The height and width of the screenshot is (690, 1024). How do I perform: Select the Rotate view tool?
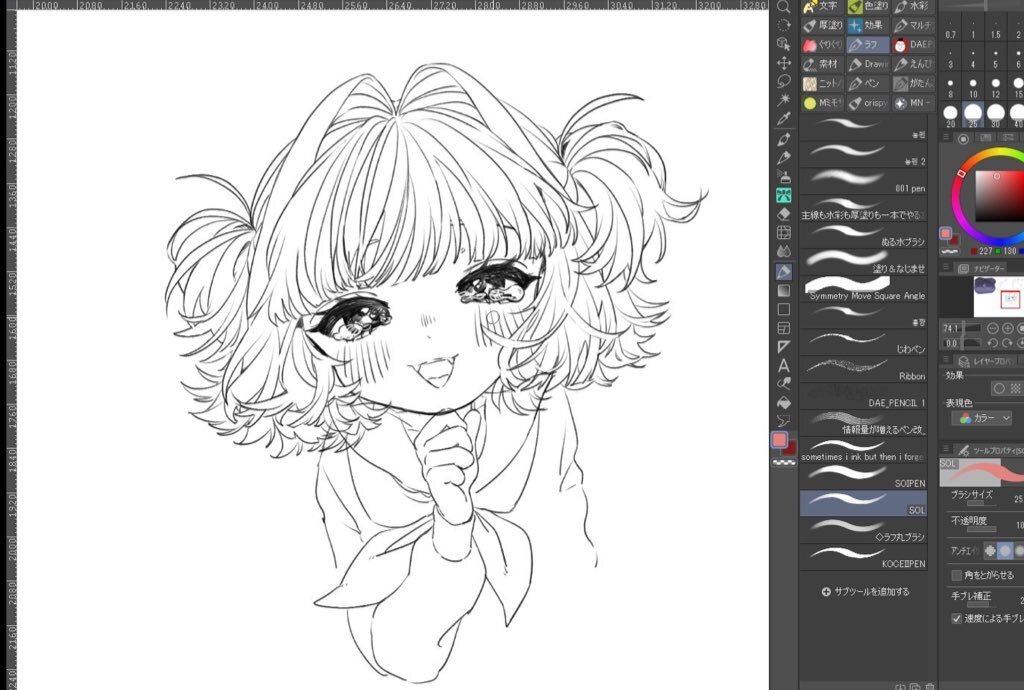pos(784,25)
